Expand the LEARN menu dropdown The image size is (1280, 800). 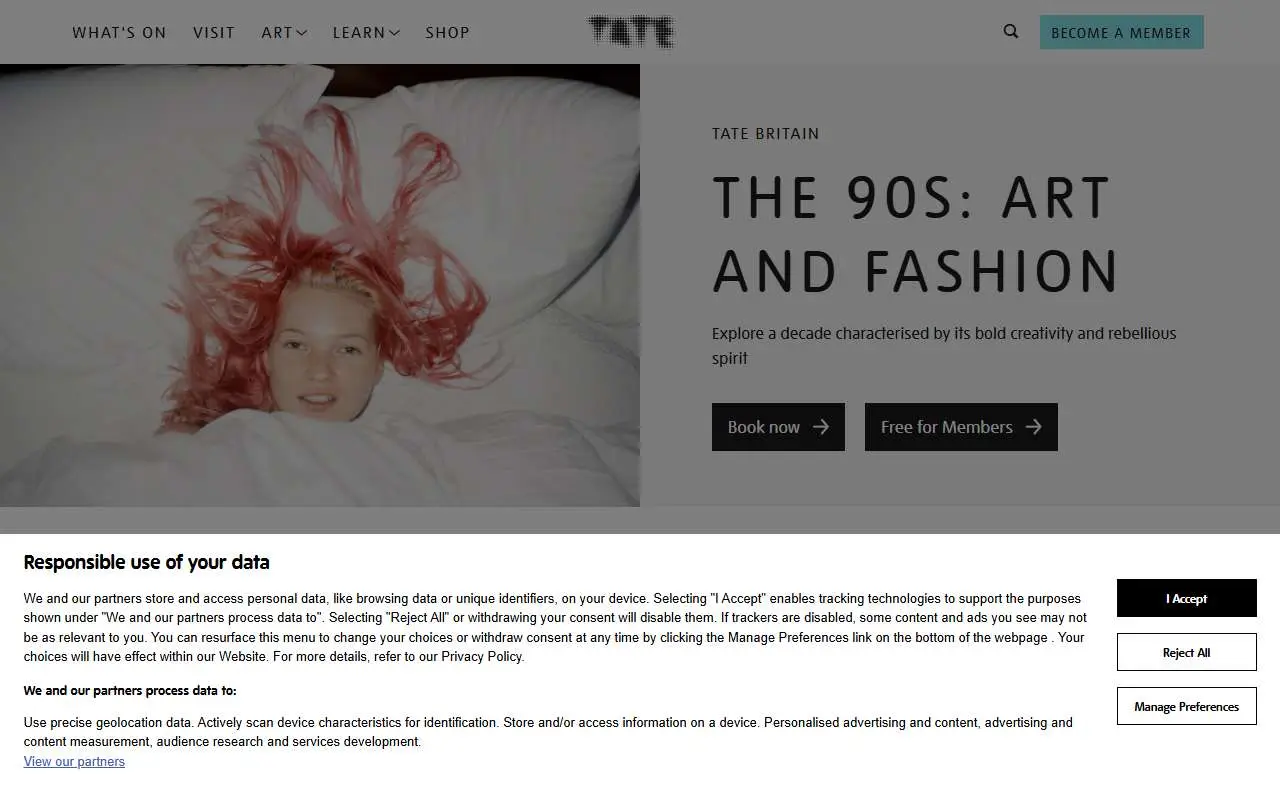pos(366,32)
